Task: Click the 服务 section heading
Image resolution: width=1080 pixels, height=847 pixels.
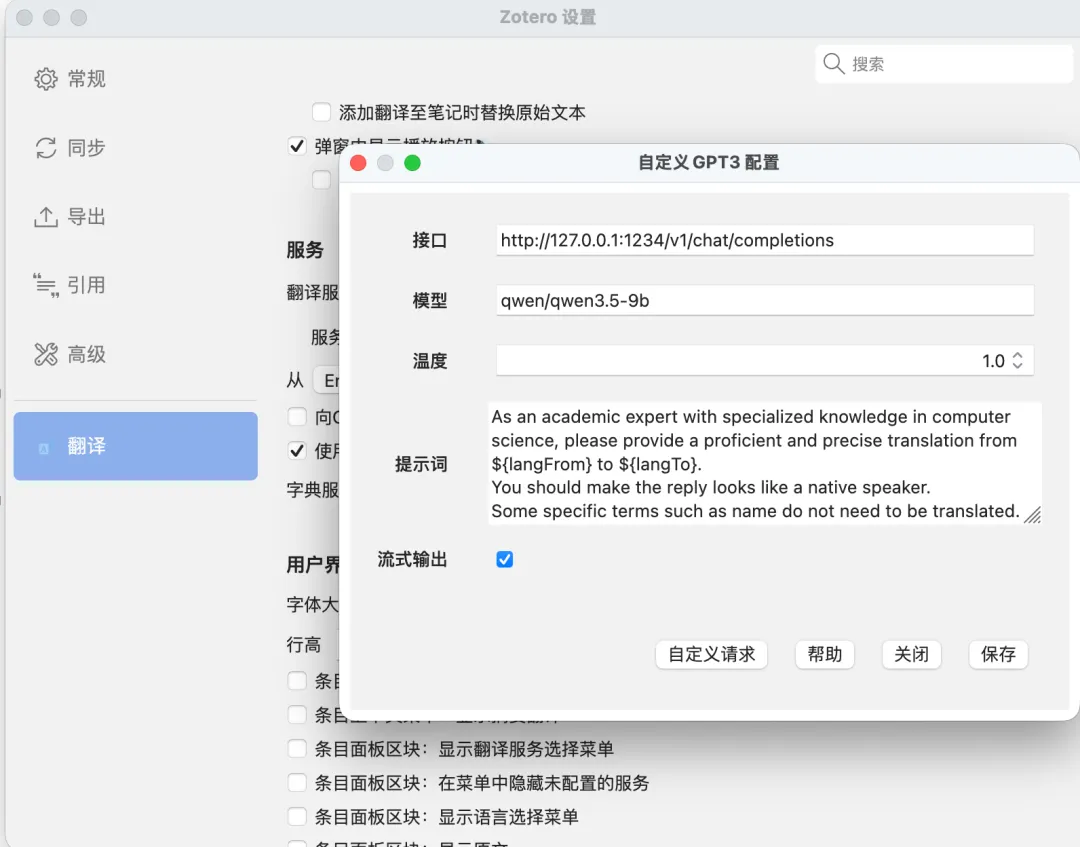Action: (x=305, y=249)
